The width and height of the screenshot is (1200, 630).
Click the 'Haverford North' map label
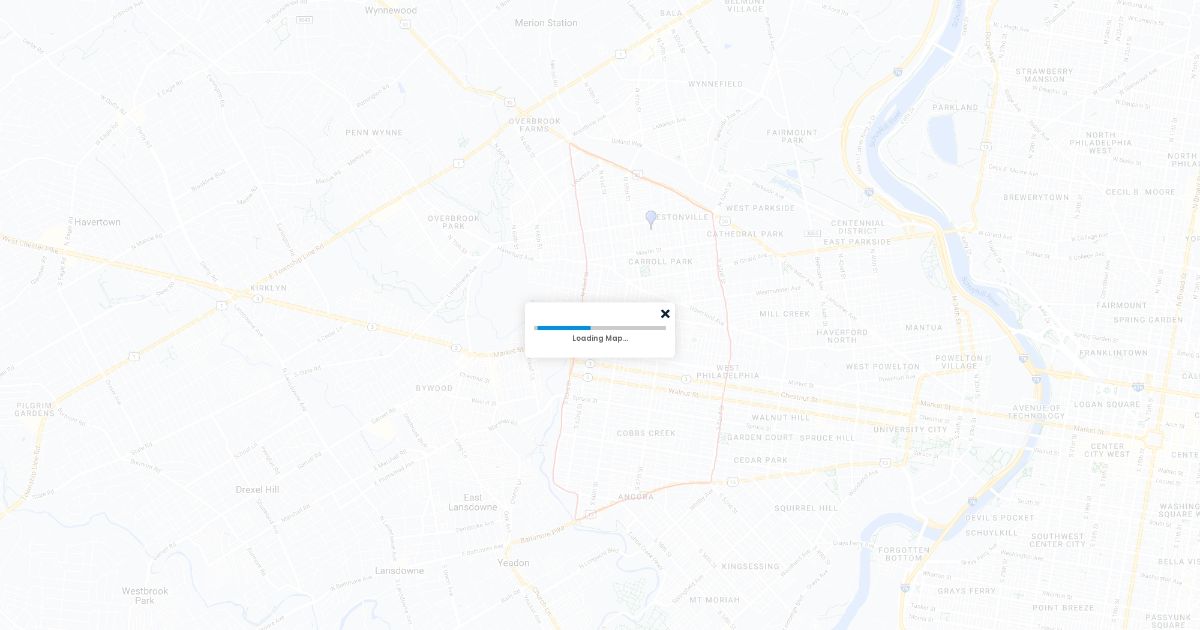(842, 336)
